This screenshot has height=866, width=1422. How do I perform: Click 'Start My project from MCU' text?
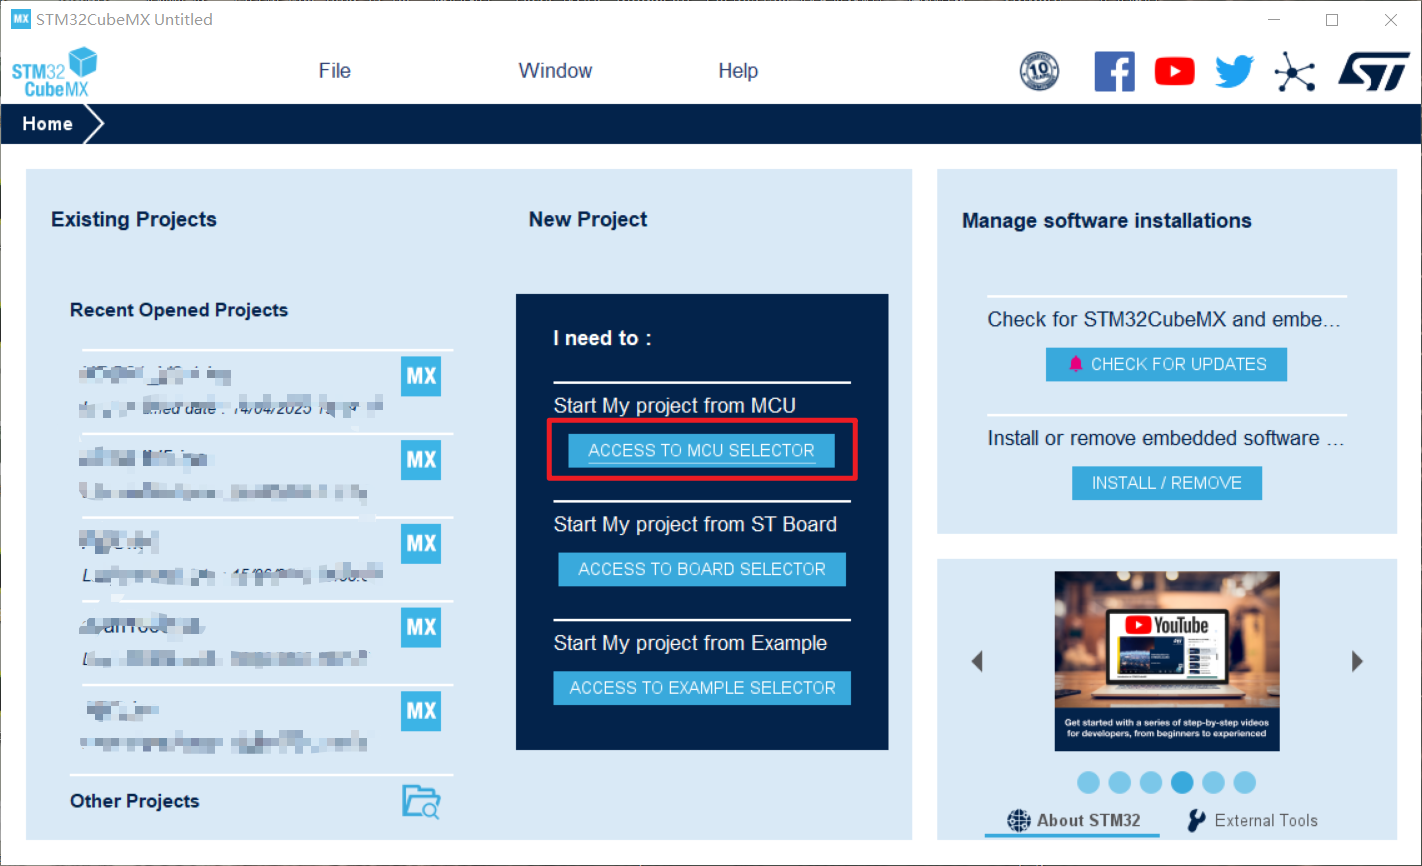point(675,406)
